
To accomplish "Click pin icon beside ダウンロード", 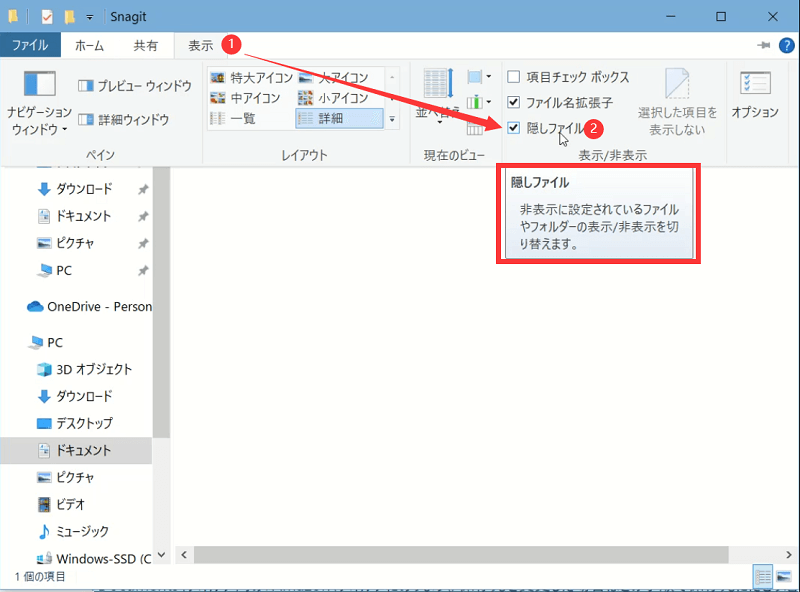I will [x=143, y=189].
